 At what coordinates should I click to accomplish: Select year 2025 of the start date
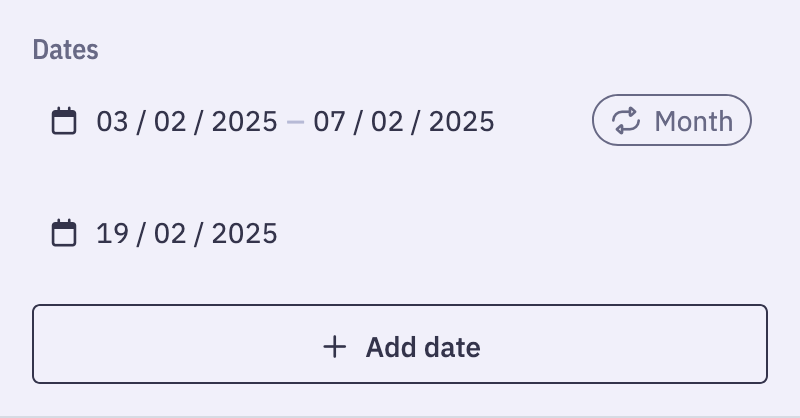pyautogui.click(x=244, y=121)
